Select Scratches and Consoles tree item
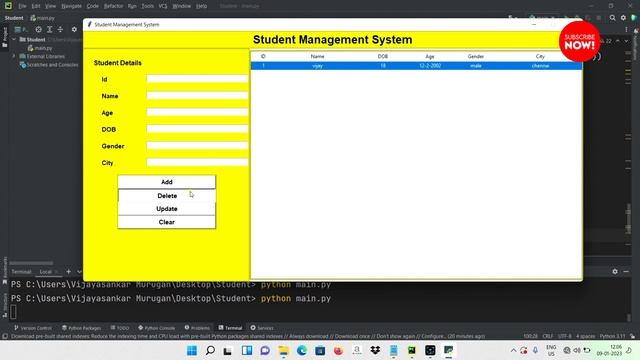This screenshot has width=640, height=360. [49, 65]
